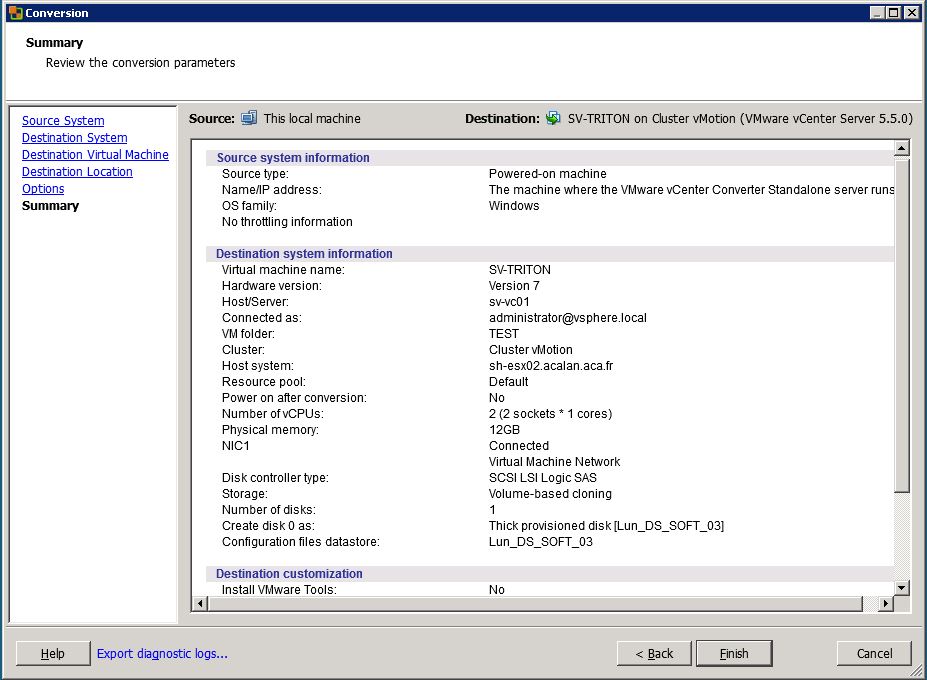927x680 pixels.
Task: Select 'administrator@vsphere.local' value
Action: click(x=568, y=318)
